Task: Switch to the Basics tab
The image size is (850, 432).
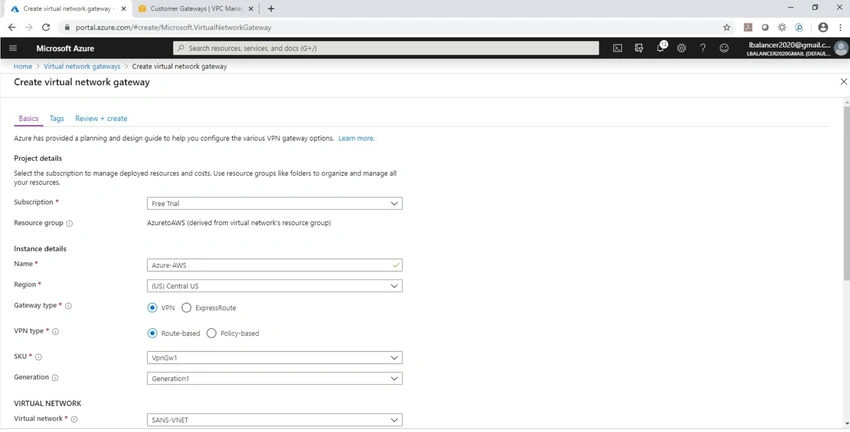Action: click(28, 118)
